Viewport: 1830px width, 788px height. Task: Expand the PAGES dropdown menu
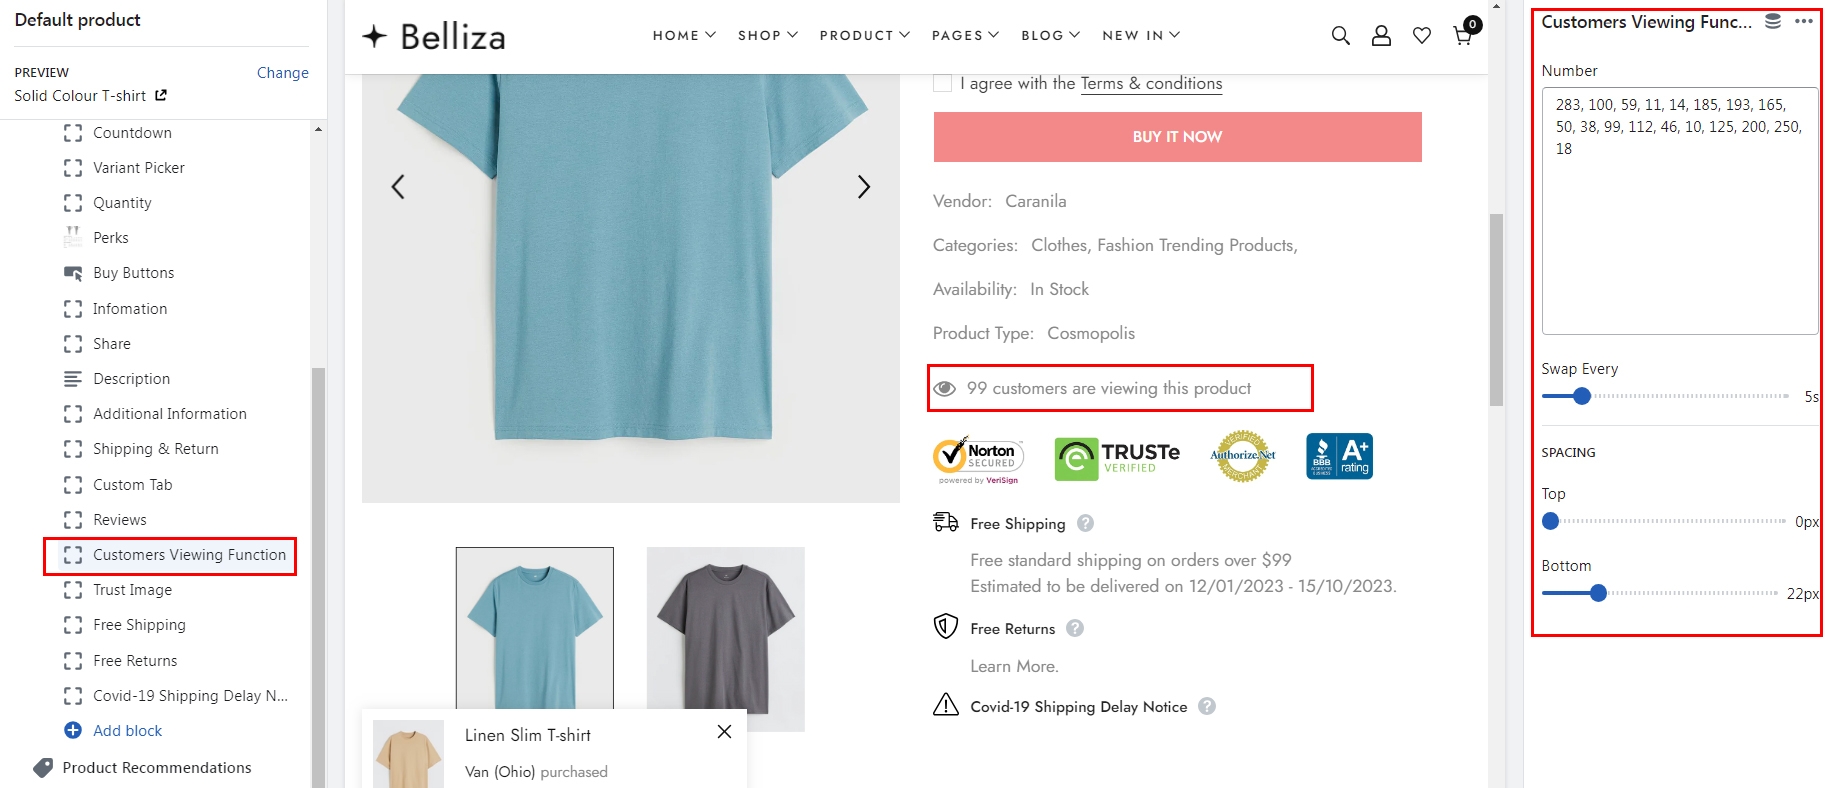(965, 35)
